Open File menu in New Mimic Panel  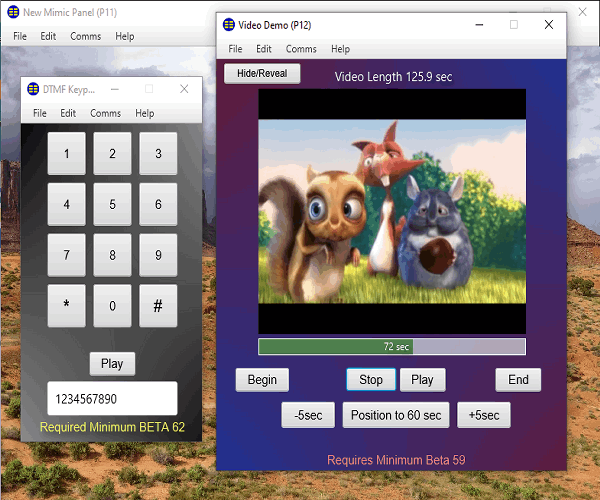pyautogui.click(x=20, y=36)
